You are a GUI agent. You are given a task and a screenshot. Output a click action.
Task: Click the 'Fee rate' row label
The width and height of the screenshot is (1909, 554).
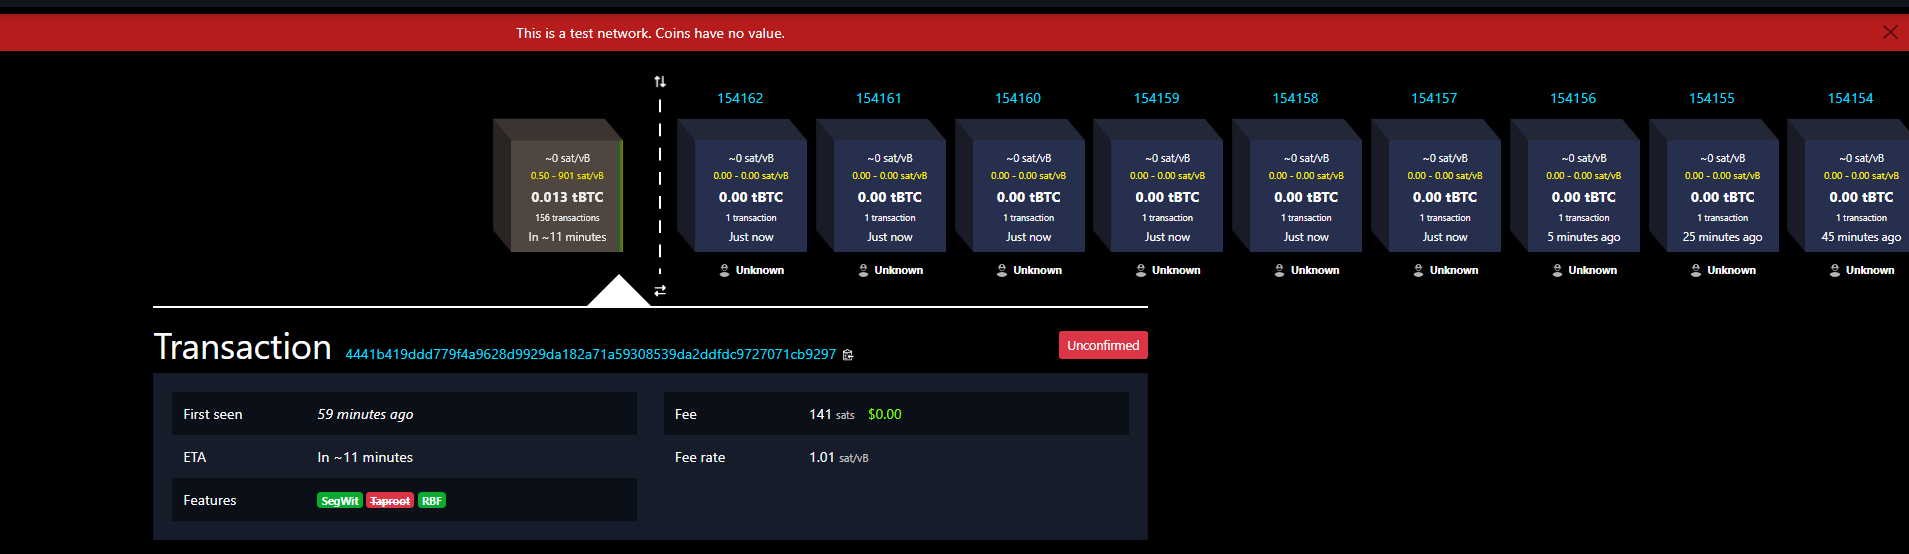[x=700, y=457]
